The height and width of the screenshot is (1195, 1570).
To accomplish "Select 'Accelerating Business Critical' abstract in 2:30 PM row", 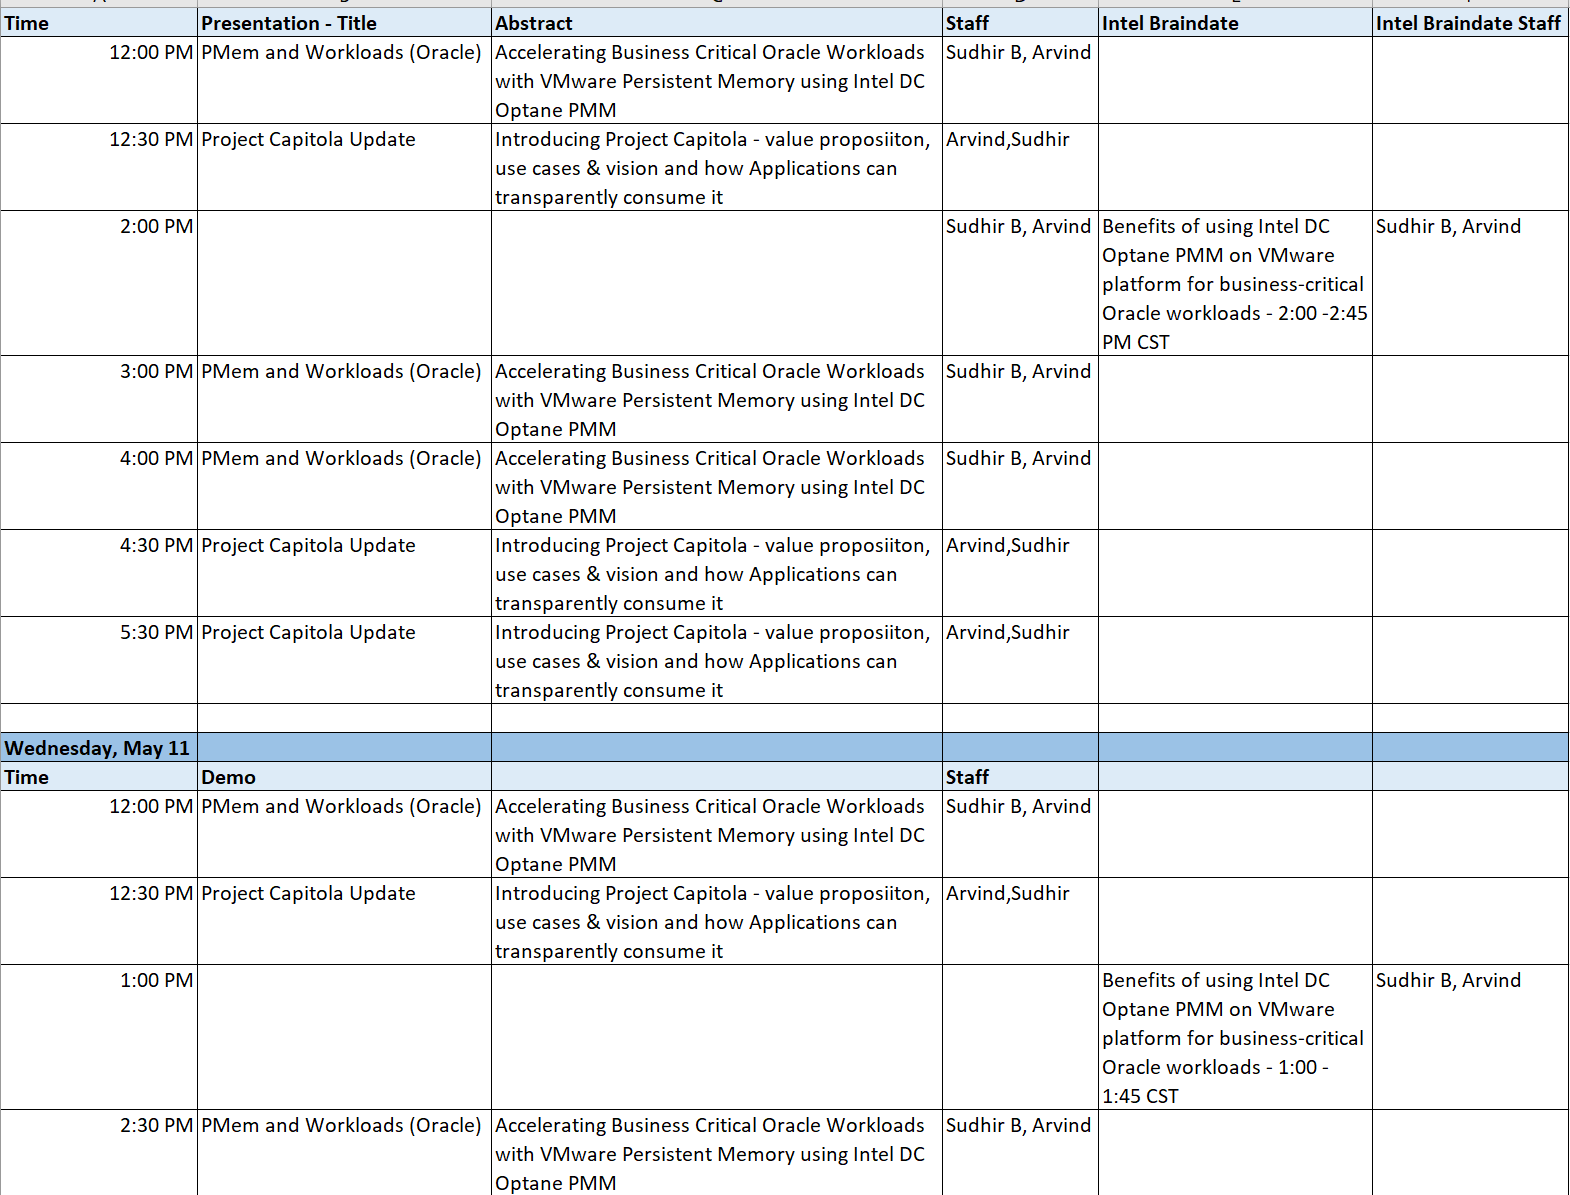I will [x=716, y=1153].
